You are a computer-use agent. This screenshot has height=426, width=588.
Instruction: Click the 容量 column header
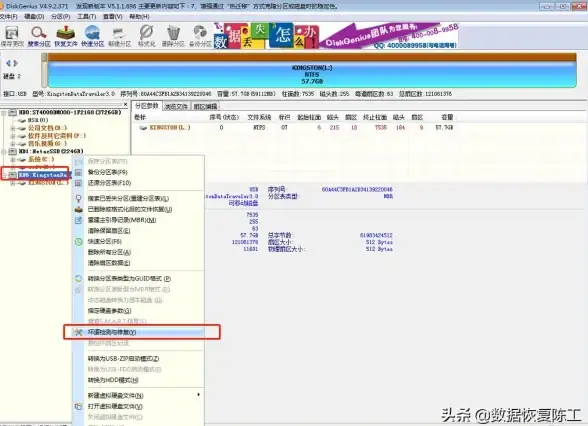(447, 117)
